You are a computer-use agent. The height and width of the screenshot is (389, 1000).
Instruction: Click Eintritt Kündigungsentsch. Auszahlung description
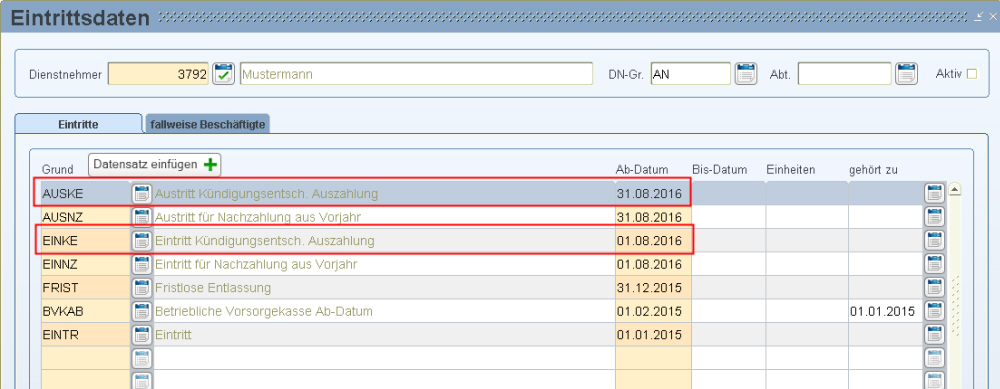265,241
